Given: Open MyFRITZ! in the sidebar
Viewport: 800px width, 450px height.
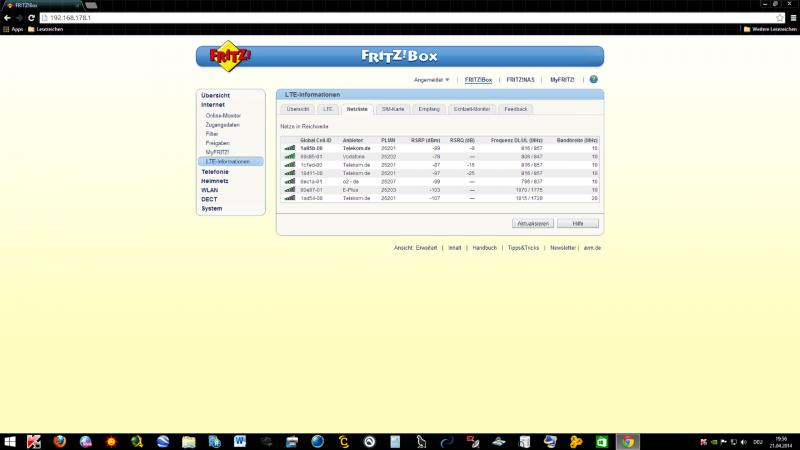Looking at the screenshot, I should pyautogui.click(x=217, y=153).
